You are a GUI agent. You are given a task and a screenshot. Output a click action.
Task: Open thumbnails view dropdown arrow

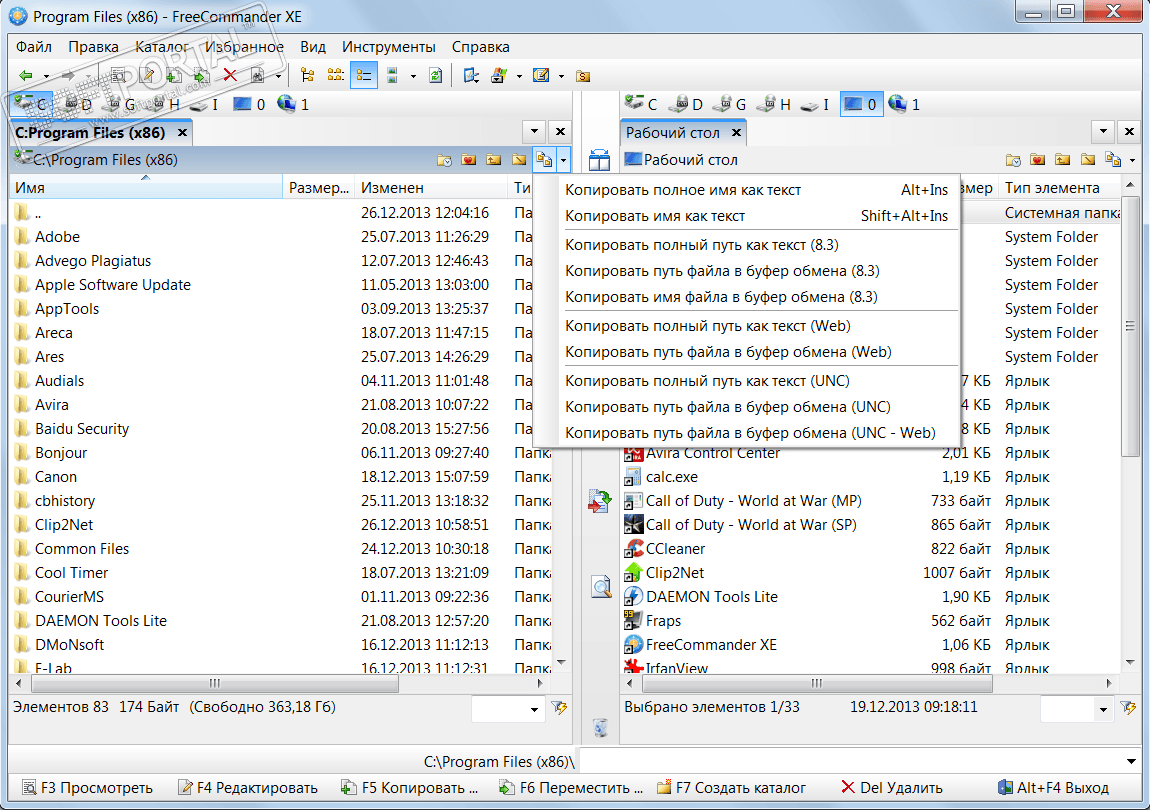point(413,76)
